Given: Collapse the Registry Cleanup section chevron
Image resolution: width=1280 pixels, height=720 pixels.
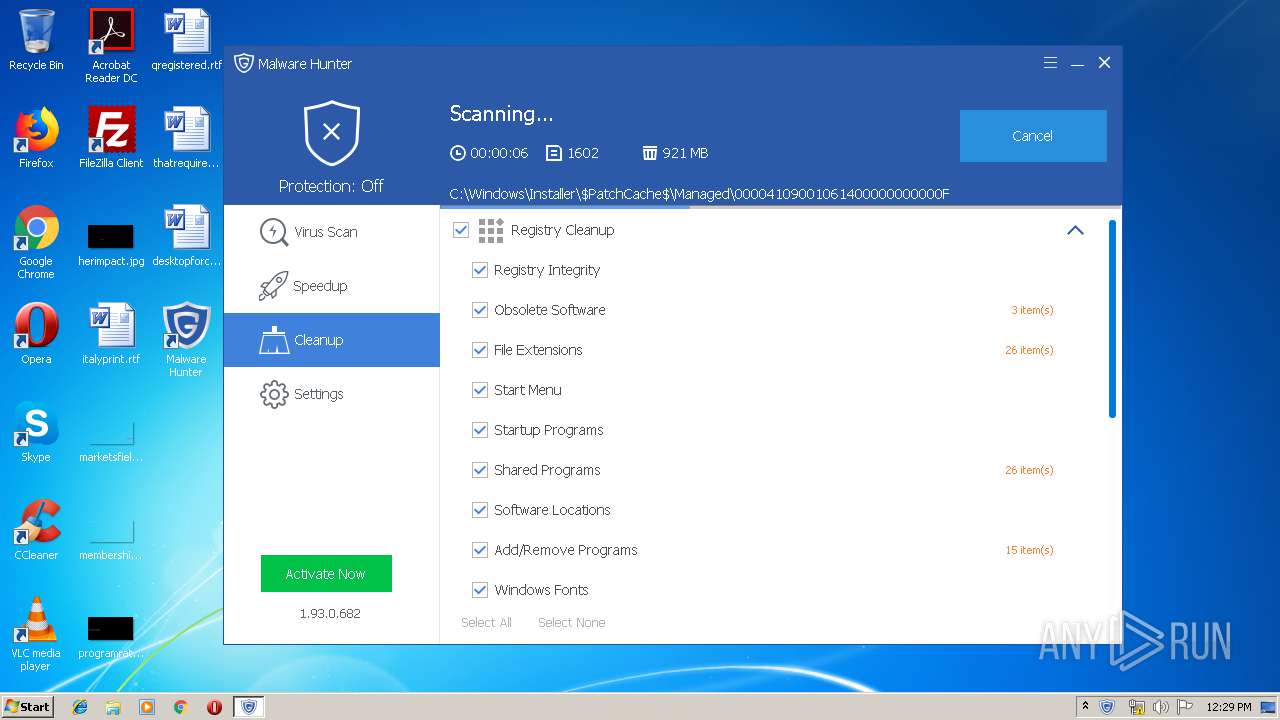Looking at the screenshot, I should 1075,230.
